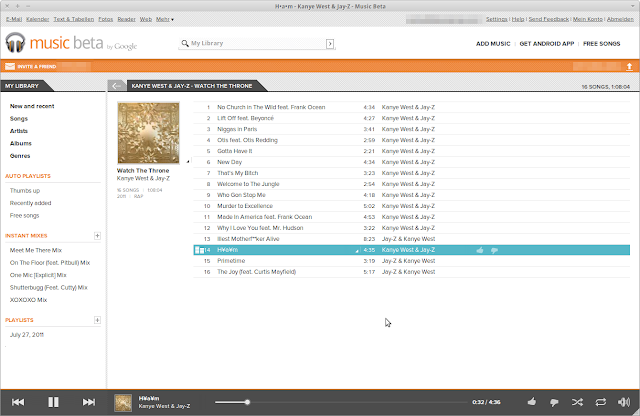Click INVITE A FRIEND

point(37,67)
